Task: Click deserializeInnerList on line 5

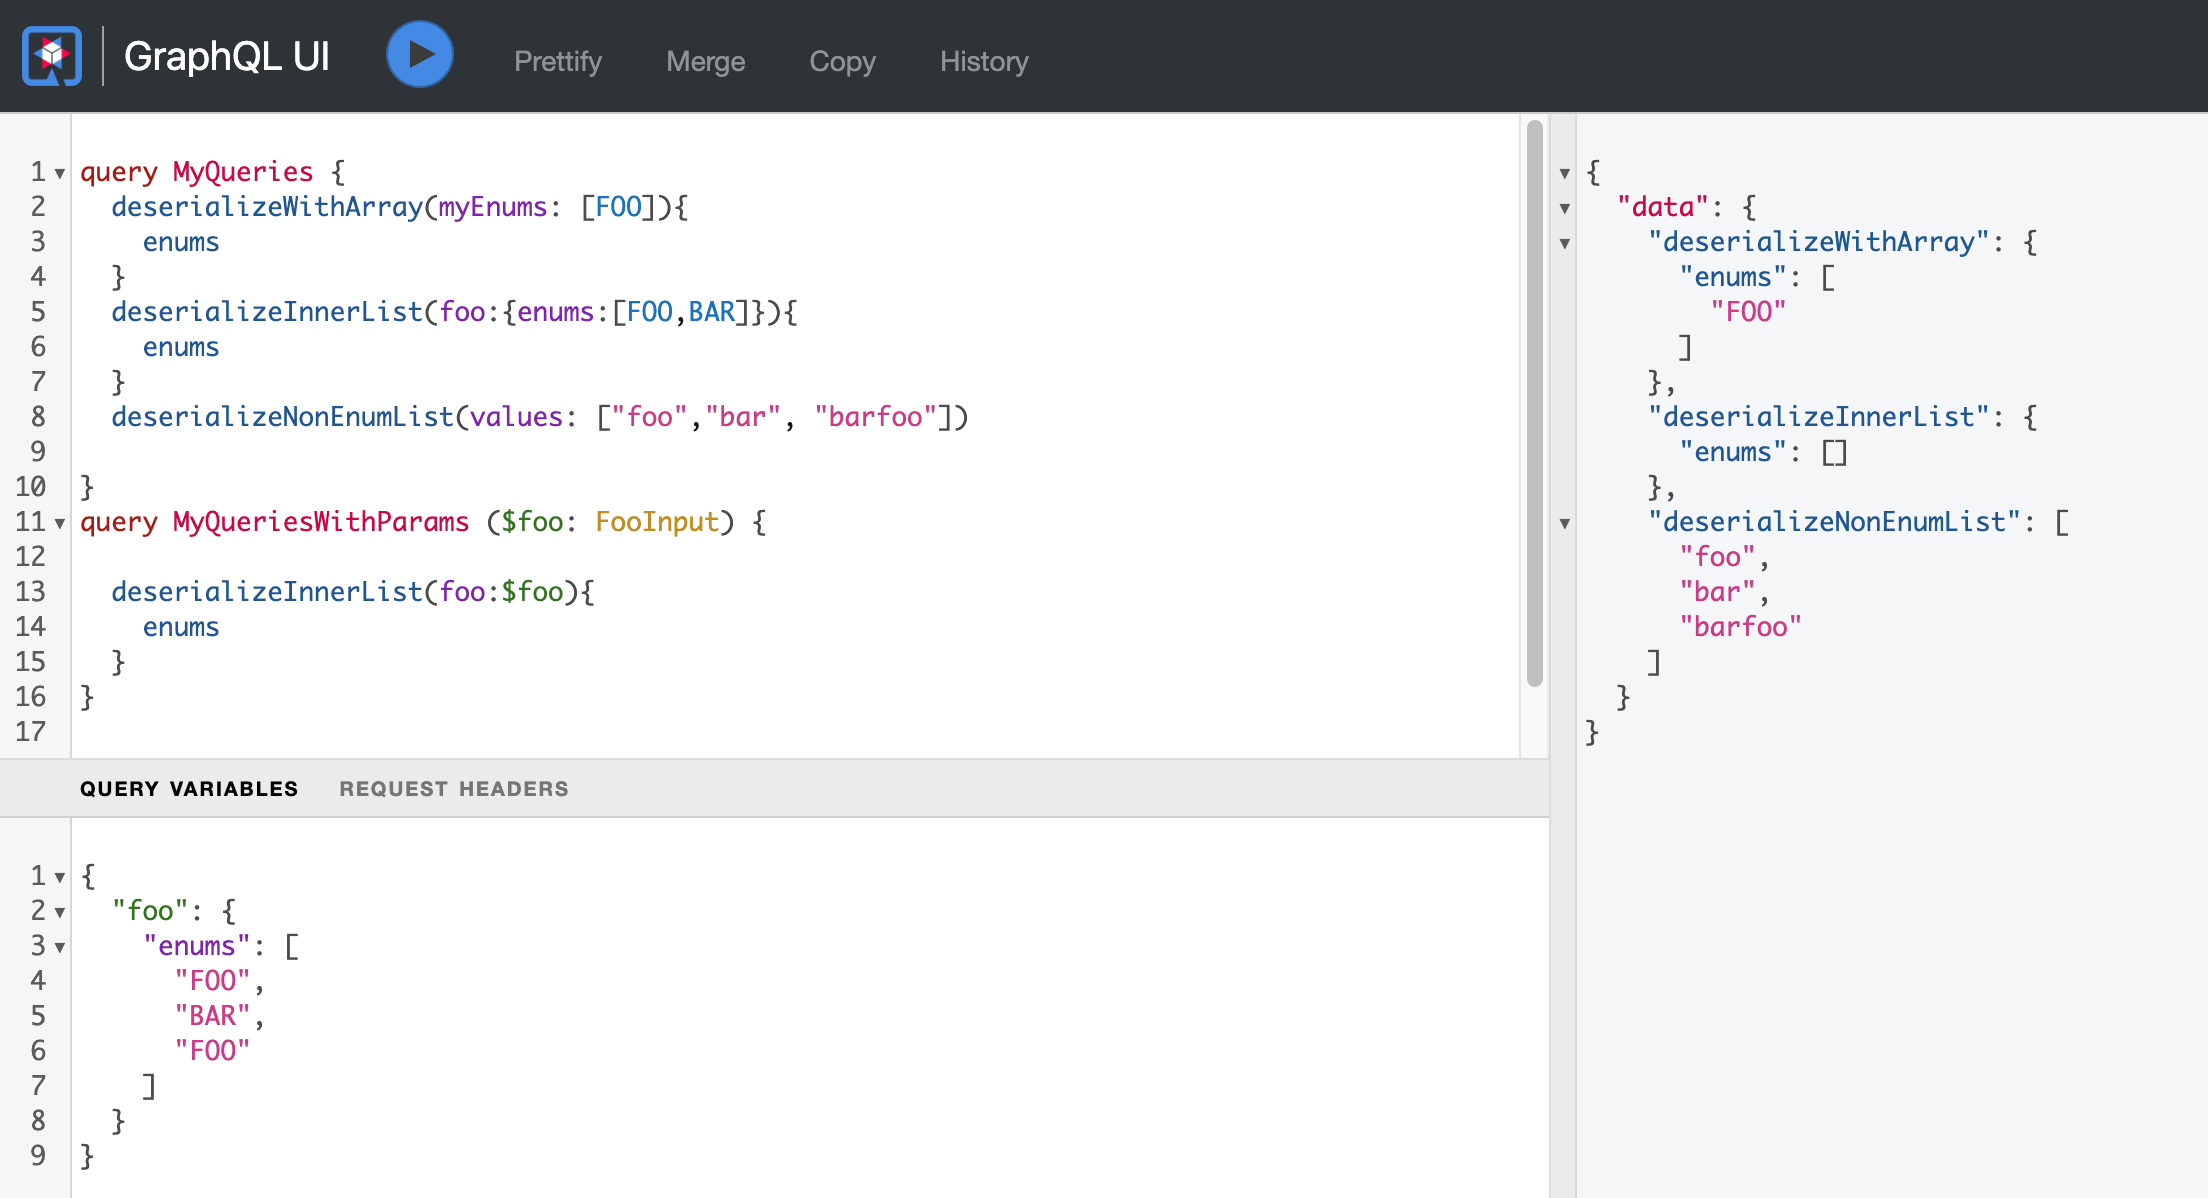Action: pyautogui.click(x=267, y=312)
